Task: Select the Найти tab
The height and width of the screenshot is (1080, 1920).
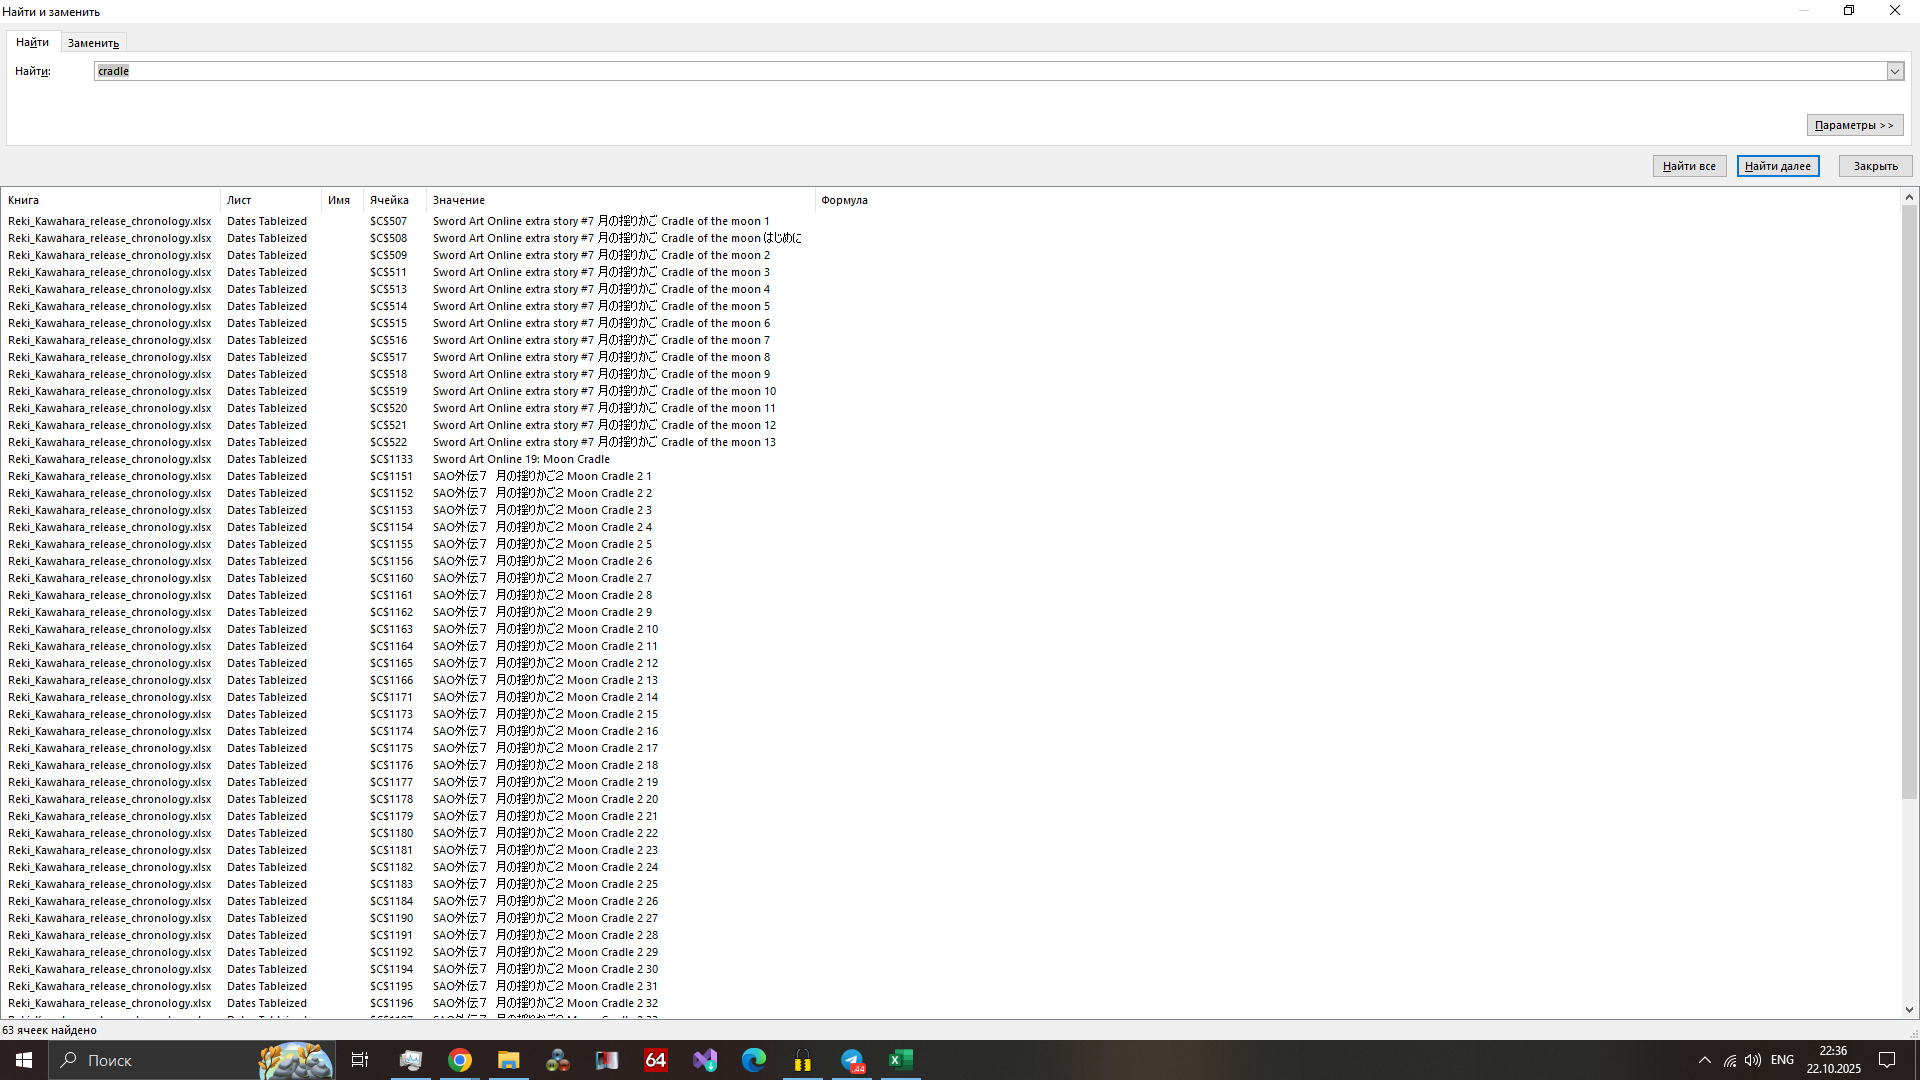Action: [x=32, y=42]
